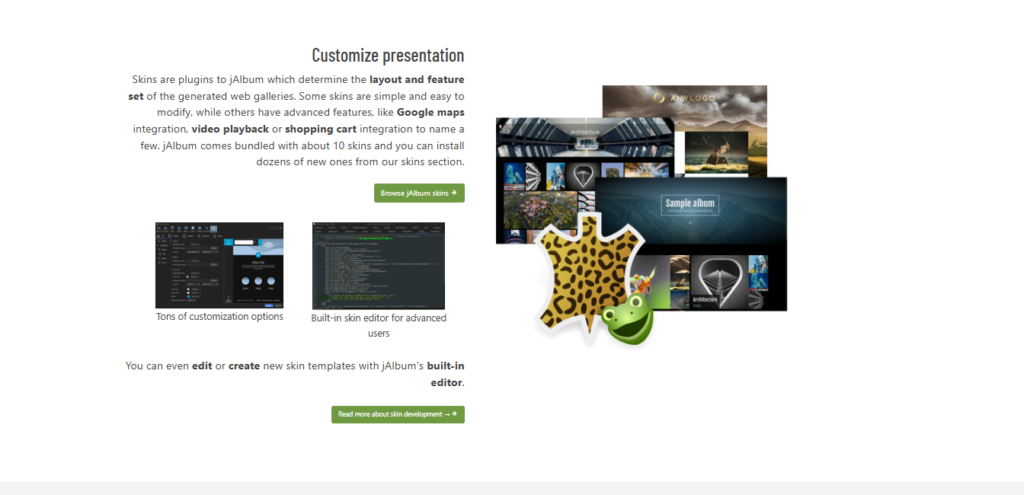The width and height of the screenshot is (1024, 495).
Task: Click the Customize presentation heading
Action: click(x=388, y=55)
